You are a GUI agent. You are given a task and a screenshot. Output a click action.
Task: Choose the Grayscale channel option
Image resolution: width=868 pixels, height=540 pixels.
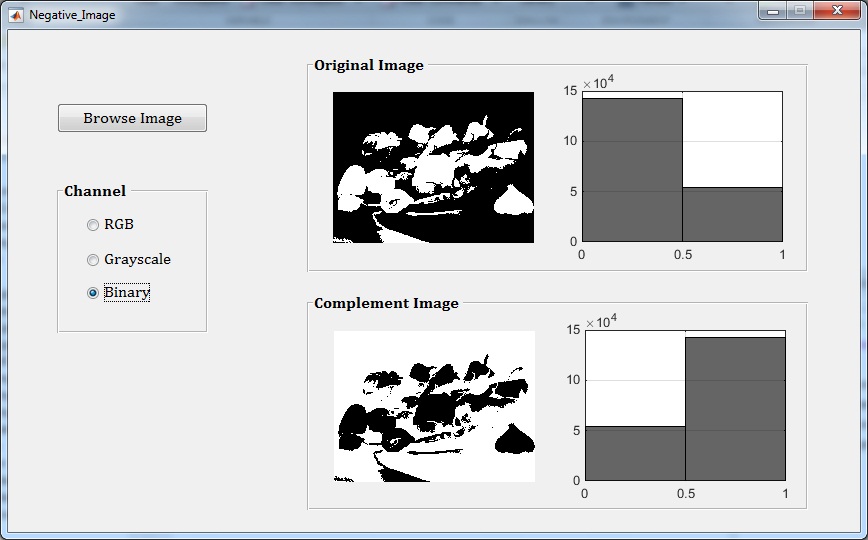click(94, 260)
